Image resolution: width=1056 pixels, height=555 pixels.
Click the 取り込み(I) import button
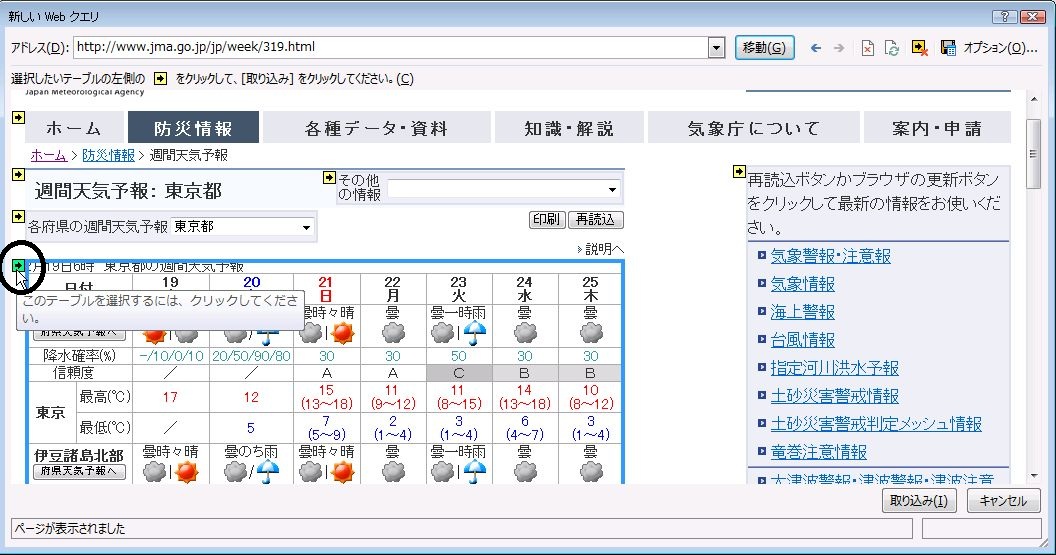920,501
